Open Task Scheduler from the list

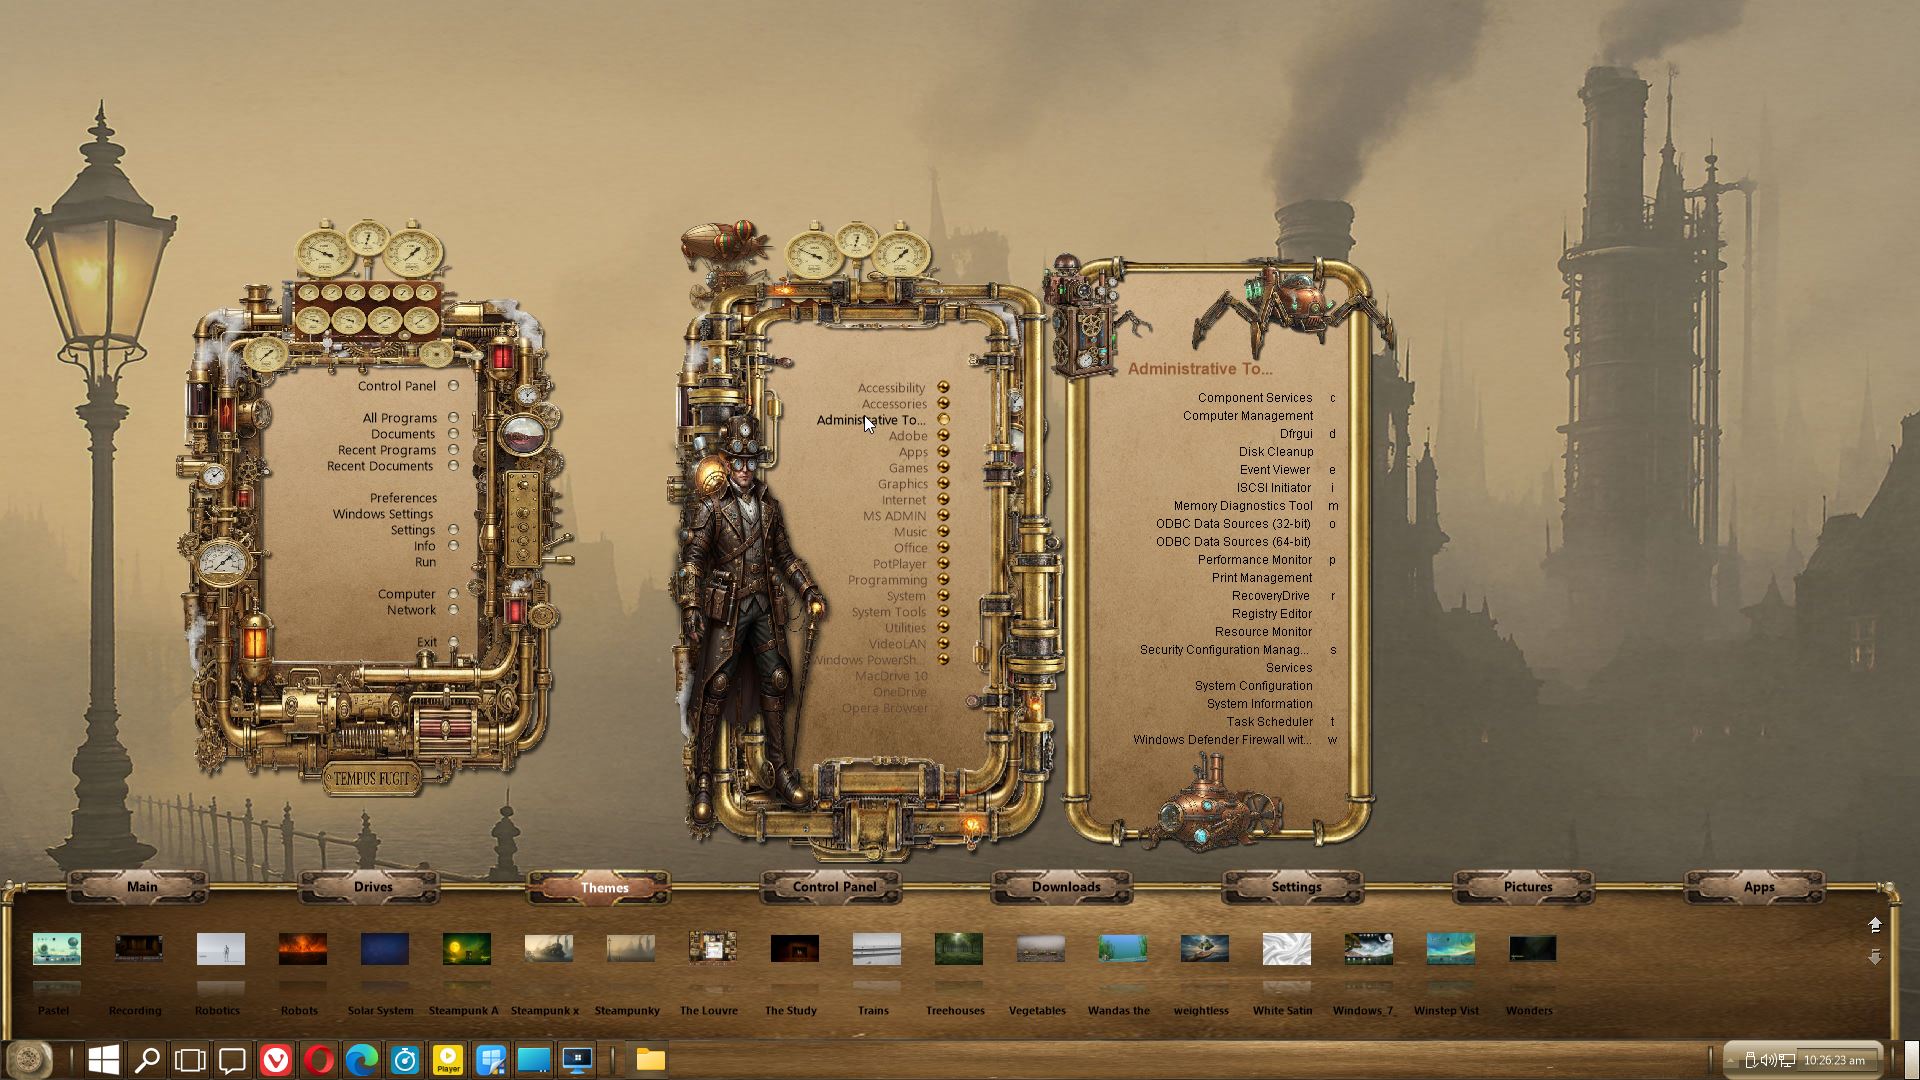click(1269, 722)
